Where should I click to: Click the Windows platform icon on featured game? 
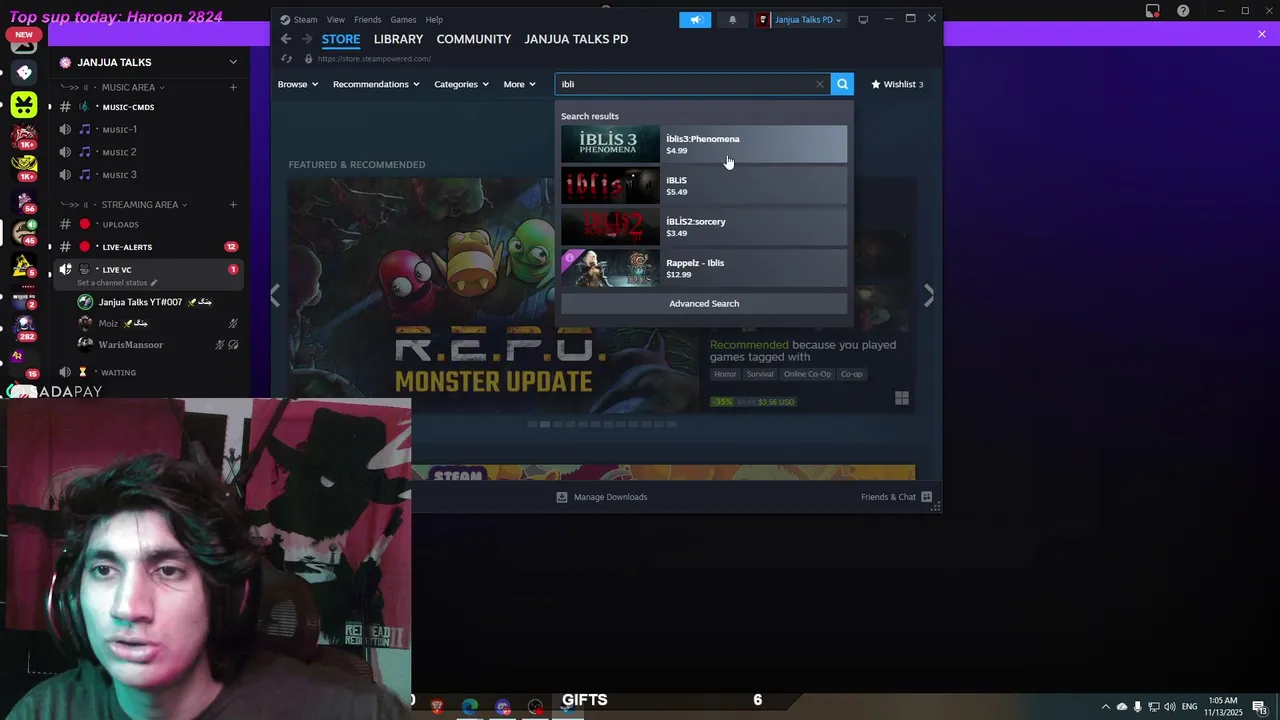coord(901,398)
